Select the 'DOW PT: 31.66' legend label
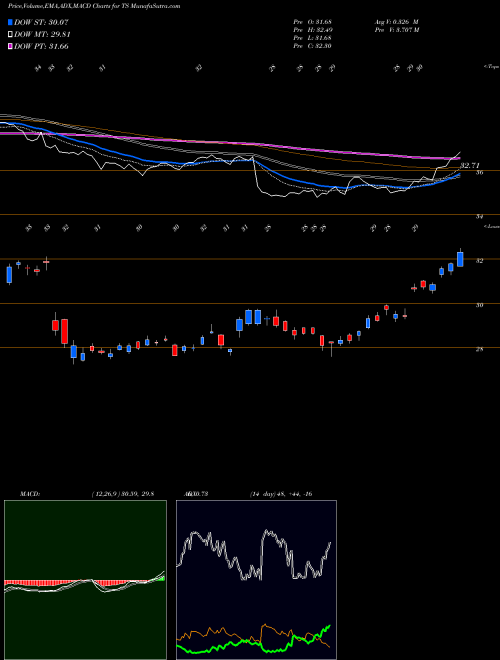 [x=41, y=46]
